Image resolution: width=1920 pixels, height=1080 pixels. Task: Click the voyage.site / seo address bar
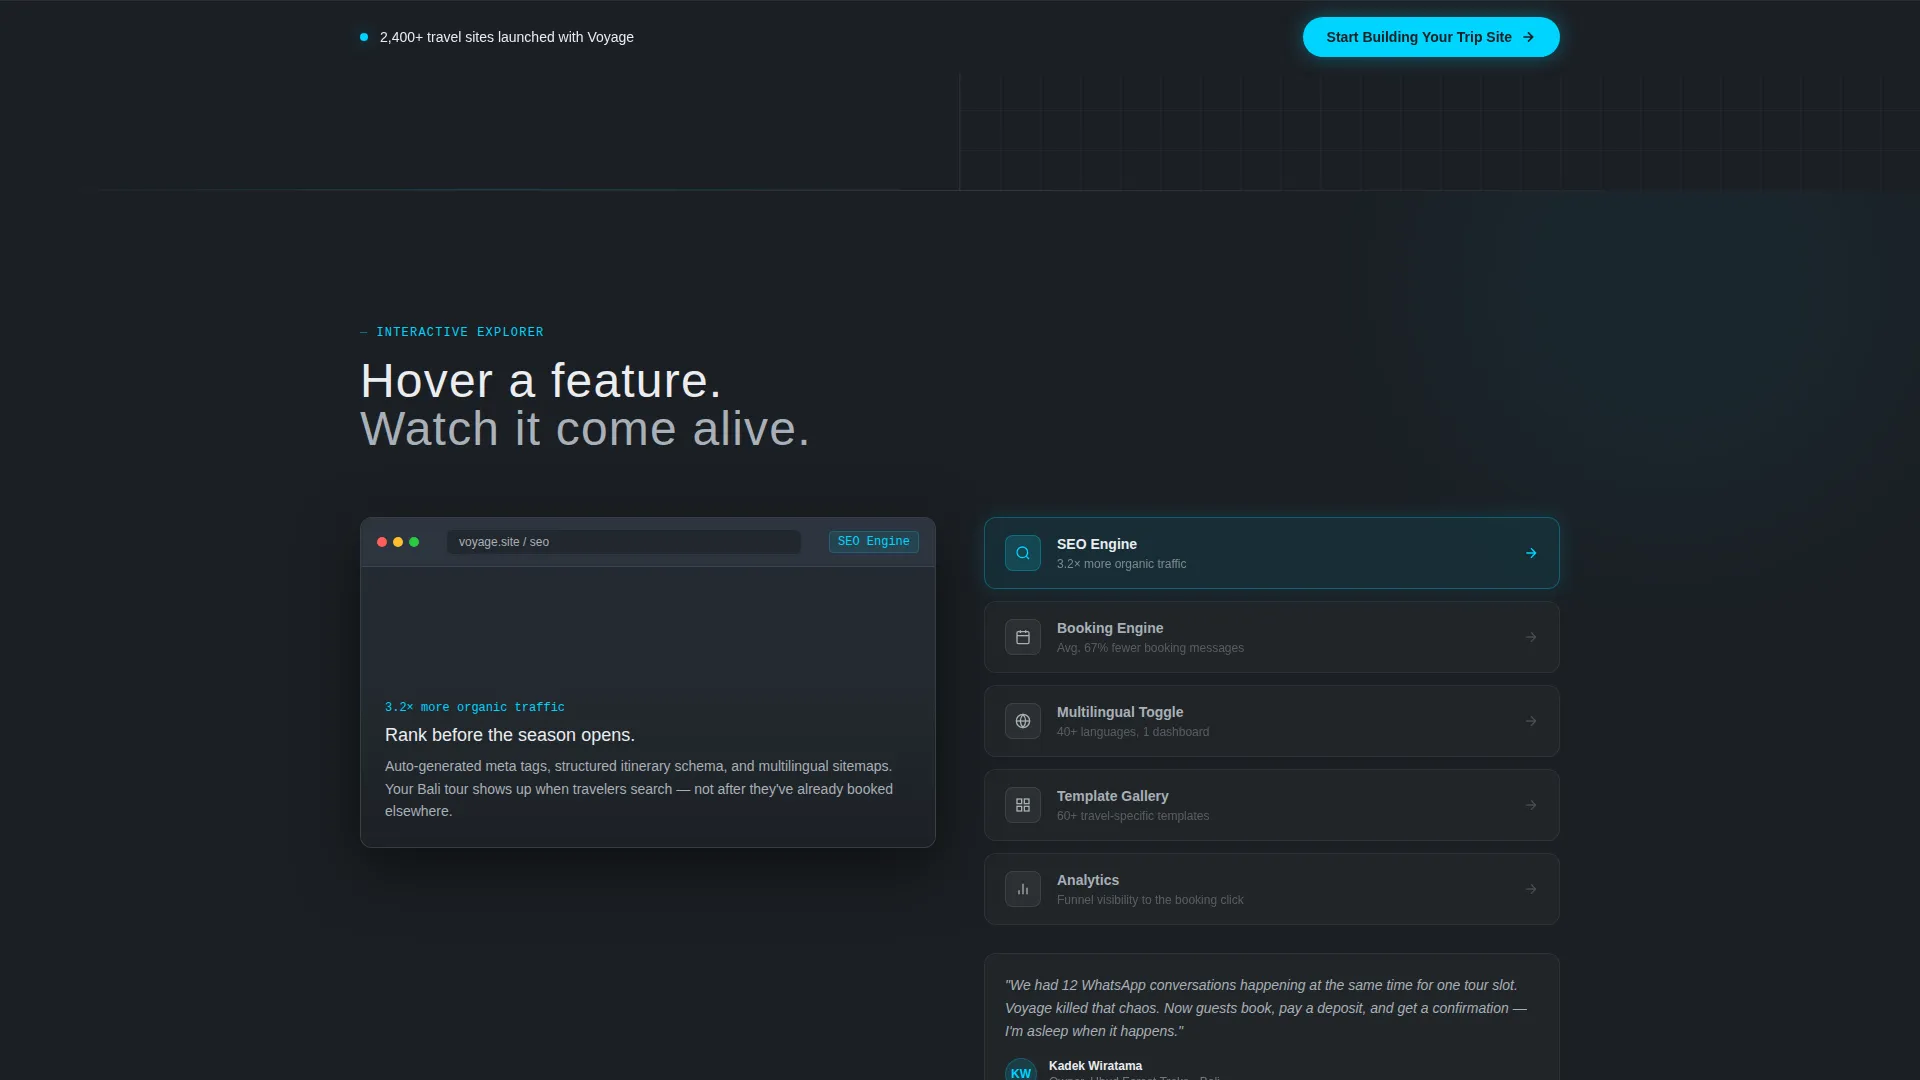[x=623, y=542]
